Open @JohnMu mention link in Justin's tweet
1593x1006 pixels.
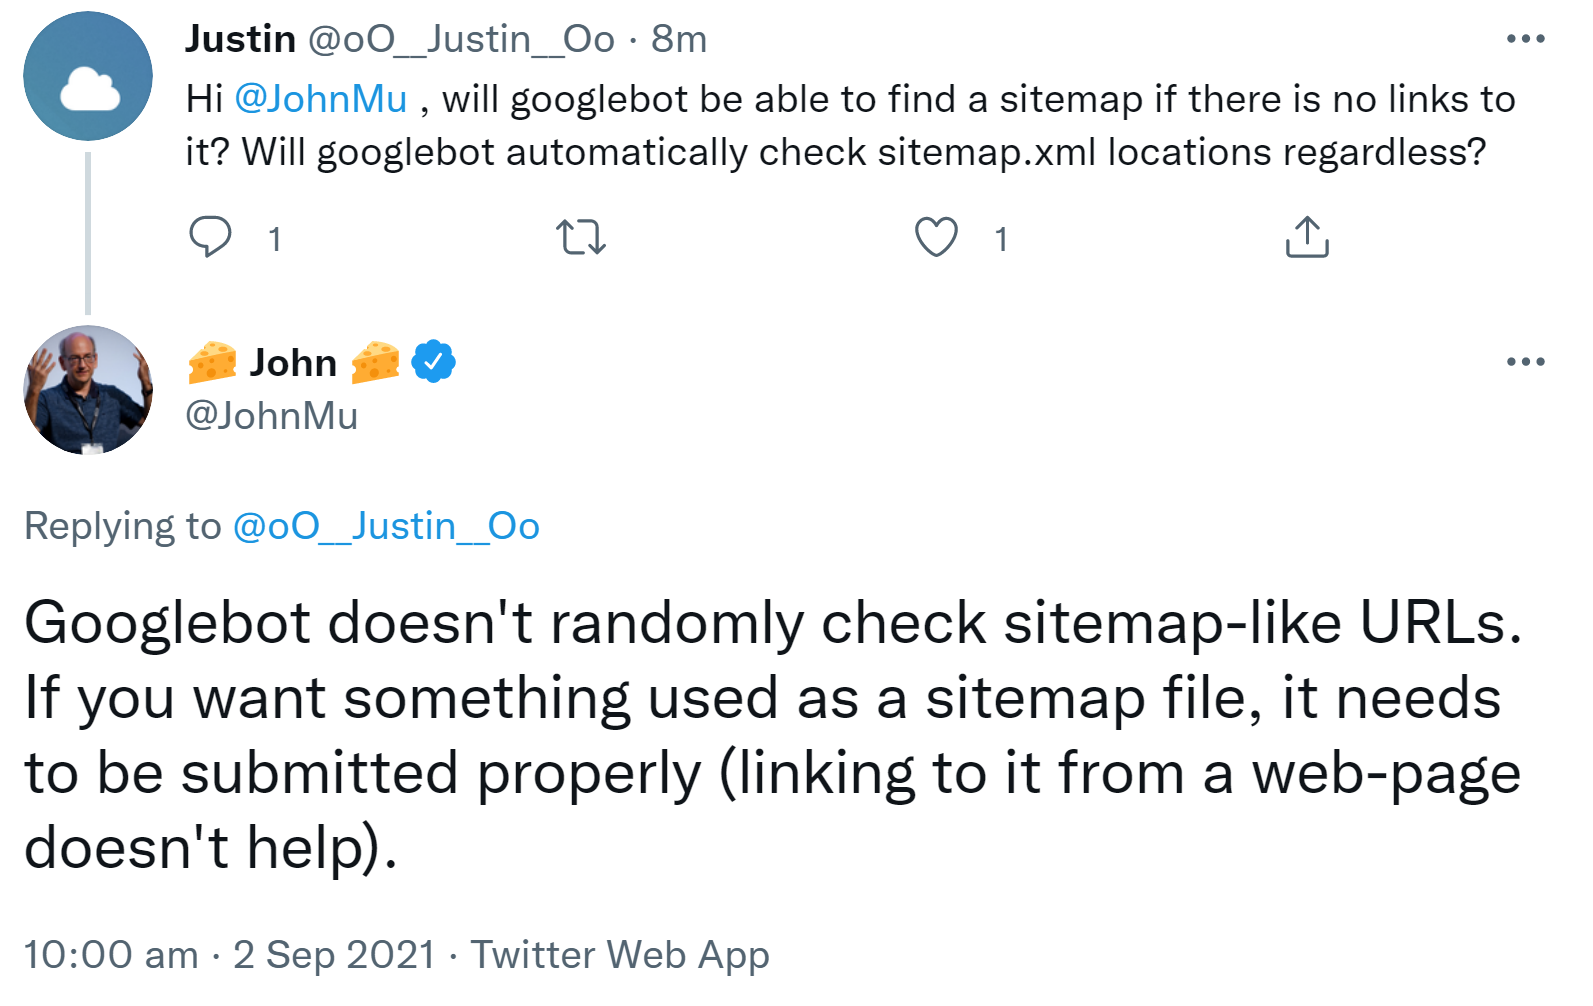[x=321, y=99]
